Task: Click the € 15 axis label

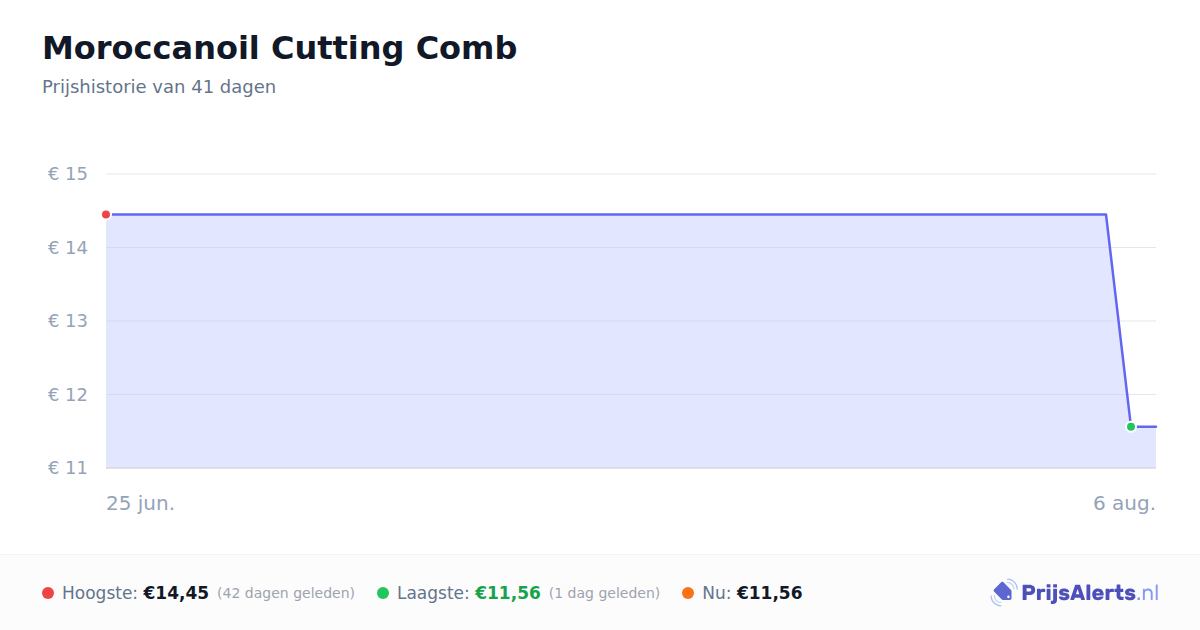Action: click(68, 174)
